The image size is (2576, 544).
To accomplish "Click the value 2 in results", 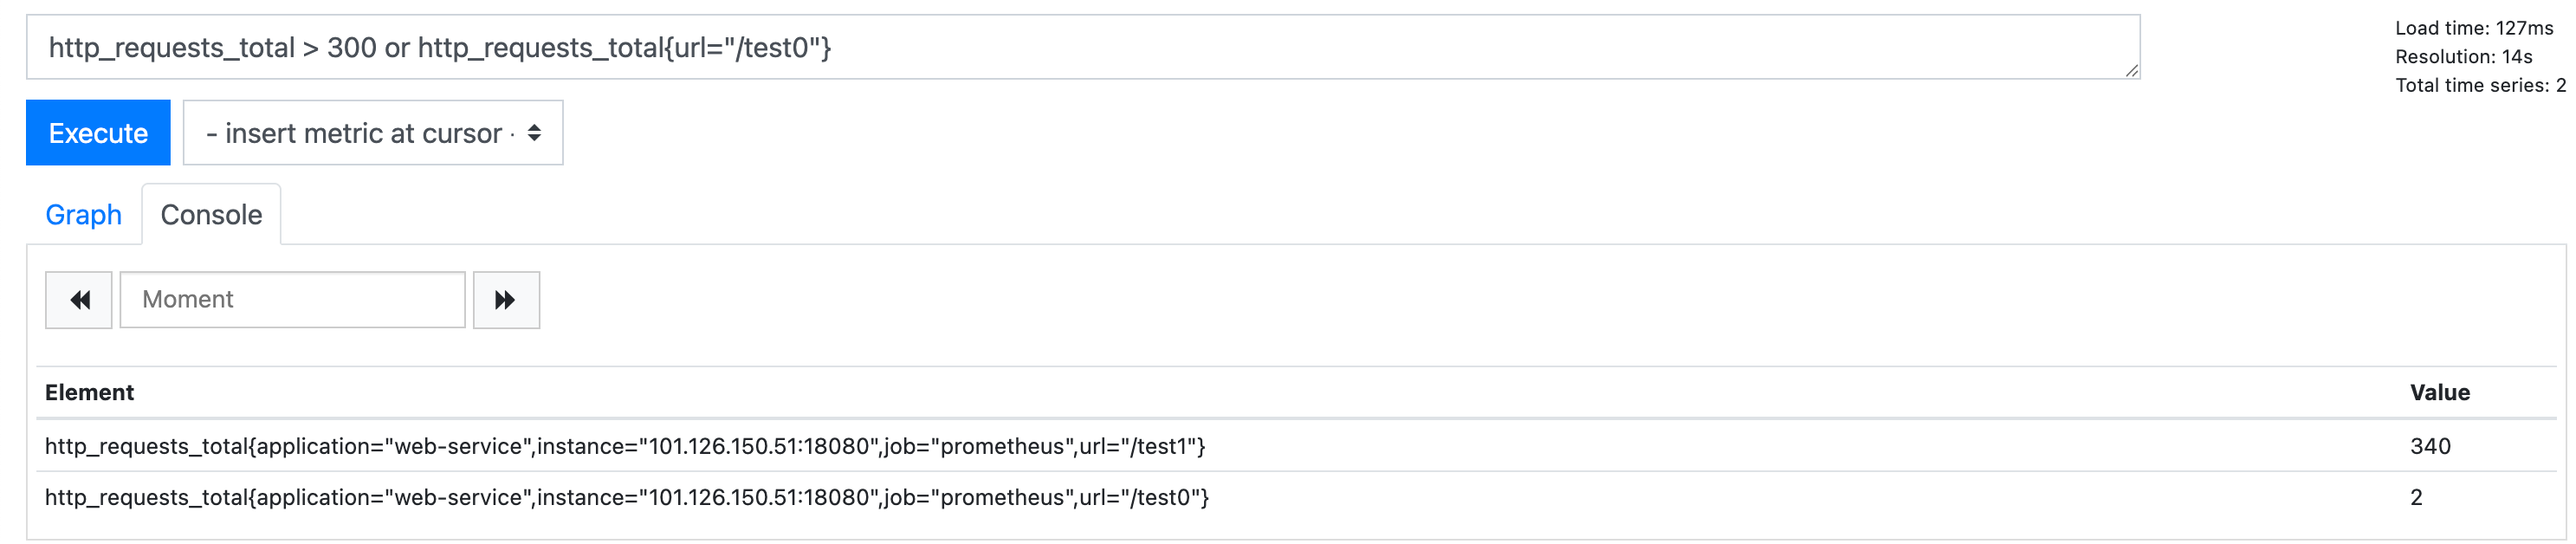I will [x=2416, y=498].
